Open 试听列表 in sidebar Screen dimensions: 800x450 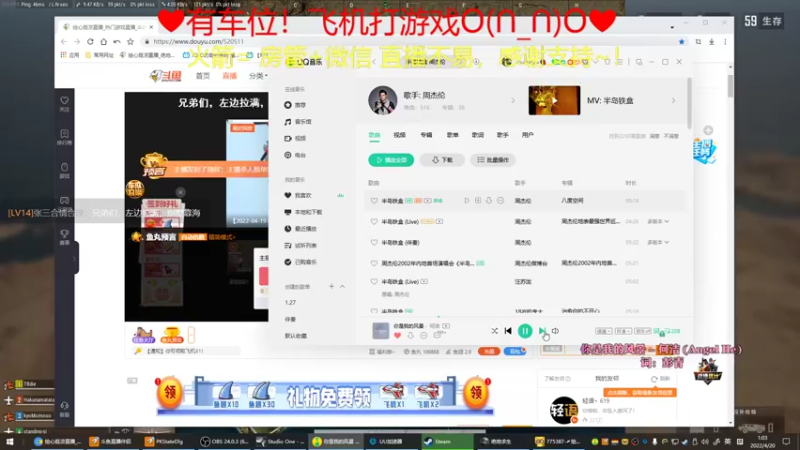[x=301, y=245]
